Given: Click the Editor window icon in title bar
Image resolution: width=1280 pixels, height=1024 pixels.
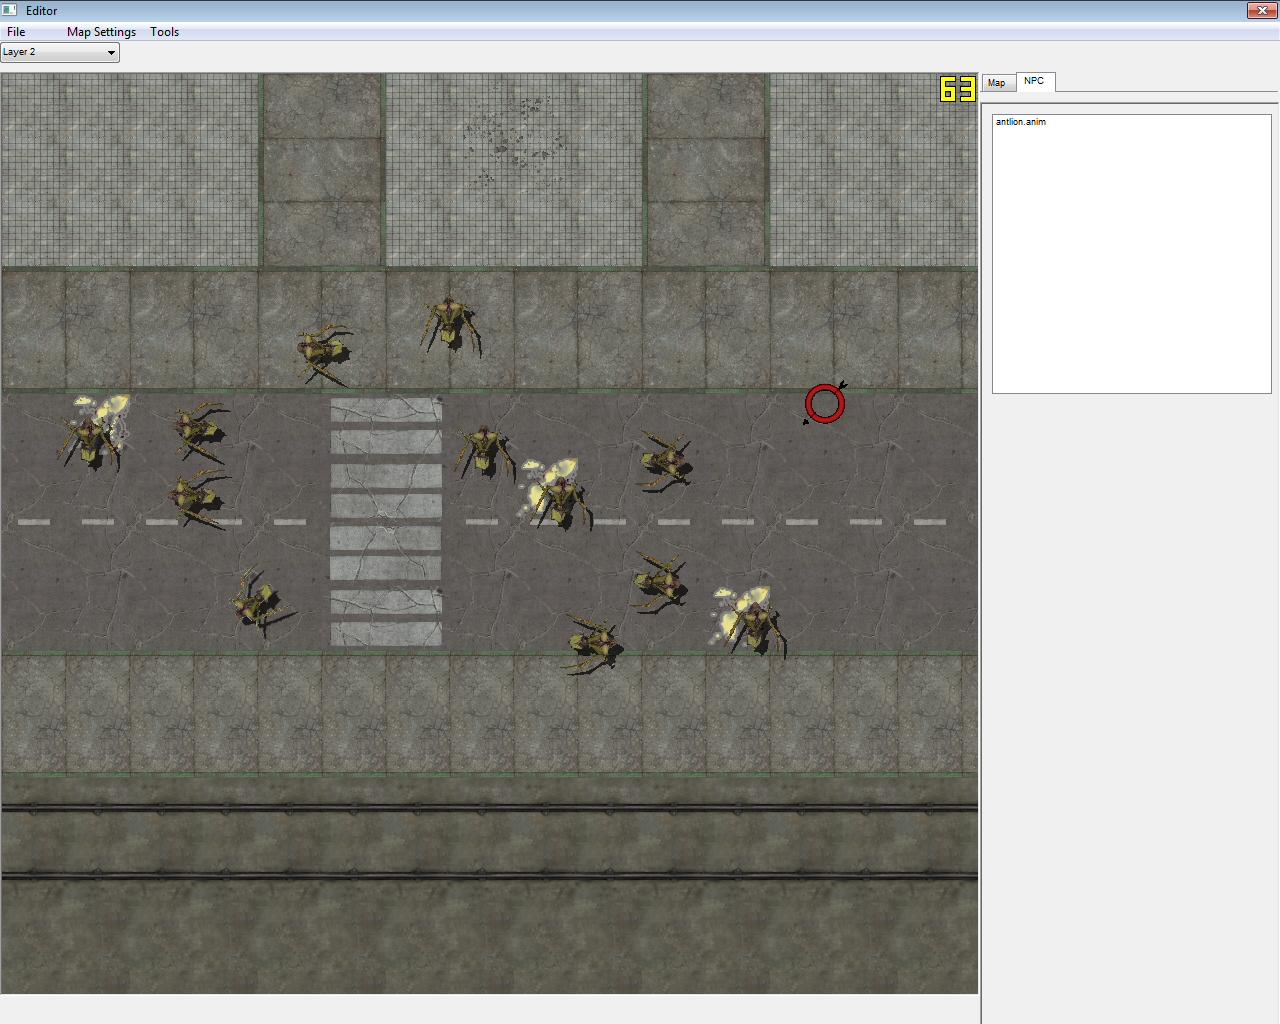Looking at the screenshot, I should (10, 10).
